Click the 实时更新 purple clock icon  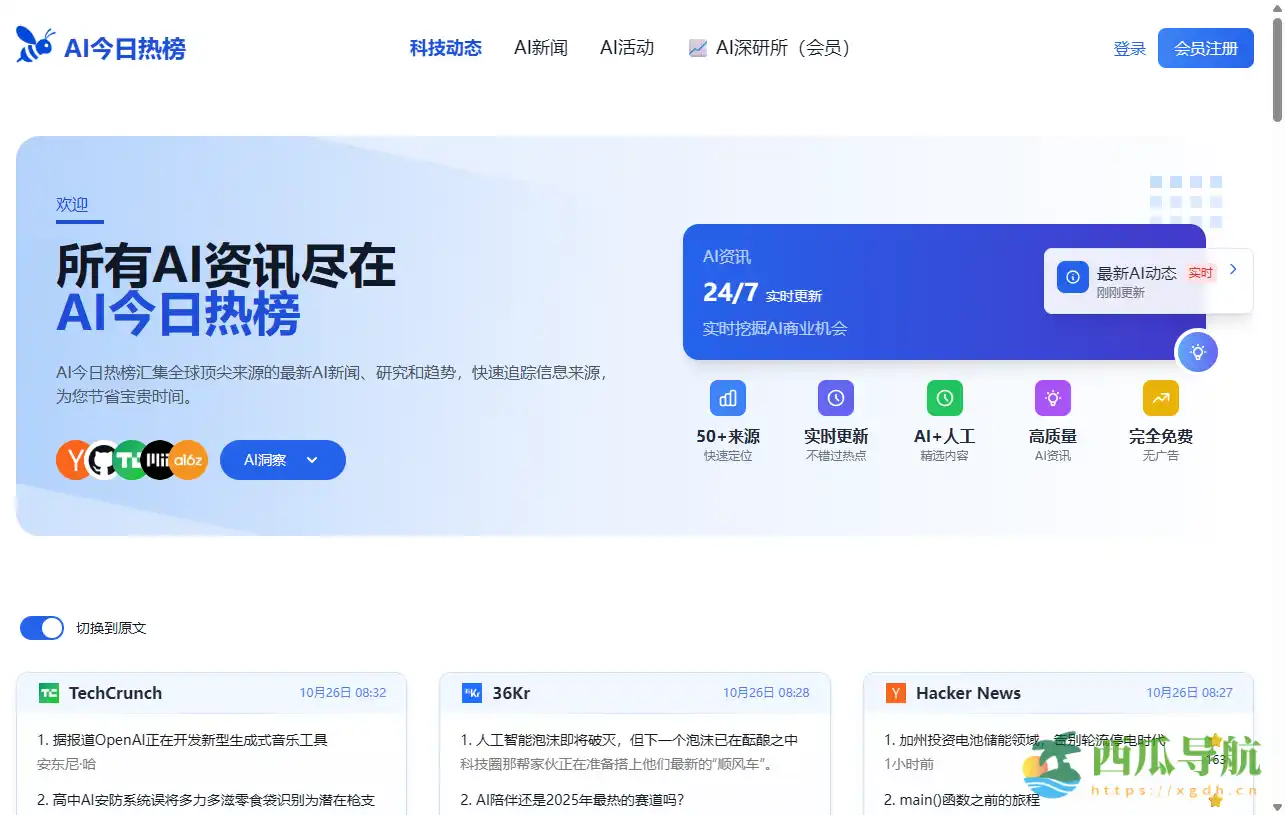pos(836,398)
